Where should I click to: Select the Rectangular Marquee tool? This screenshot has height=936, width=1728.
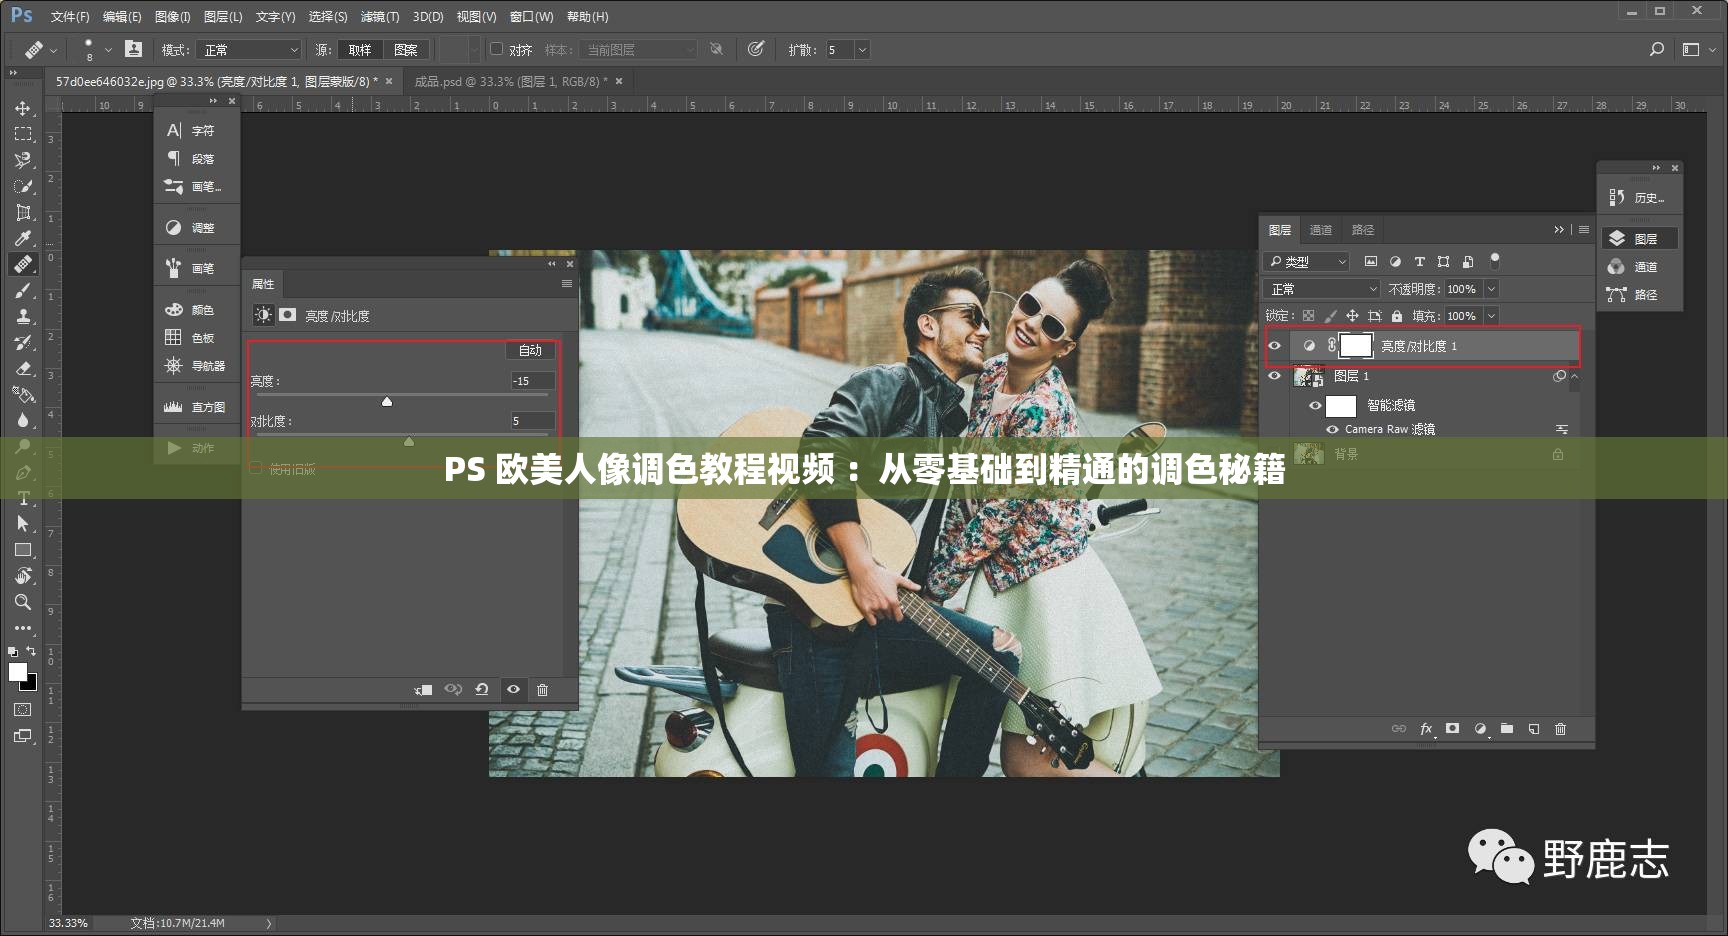pyautogui.click(x=23, y=134)
